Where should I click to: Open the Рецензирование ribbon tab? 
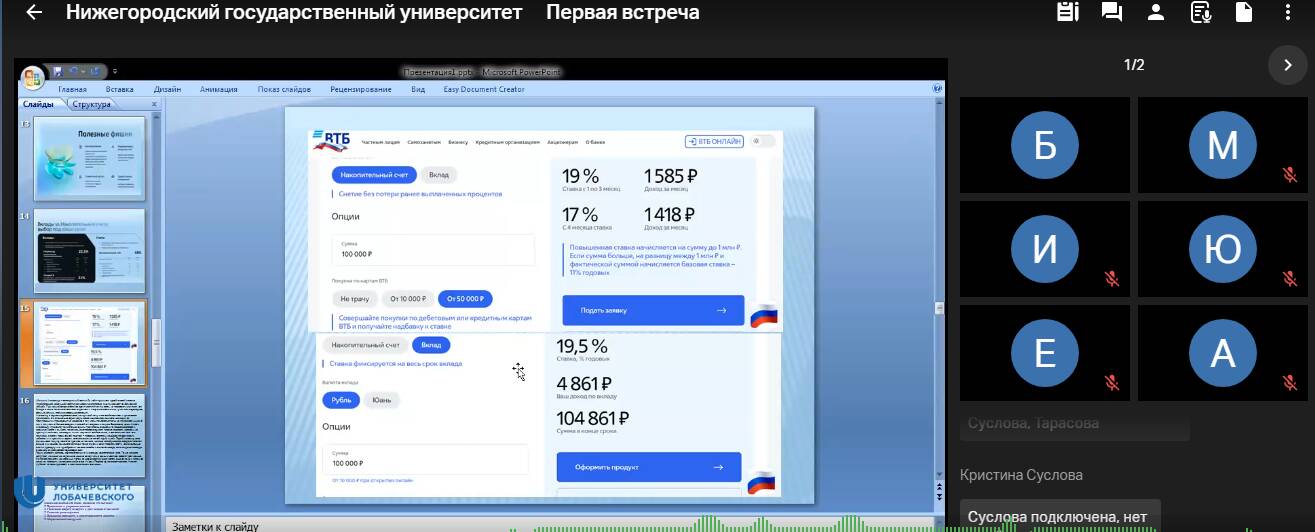[361, 89]
